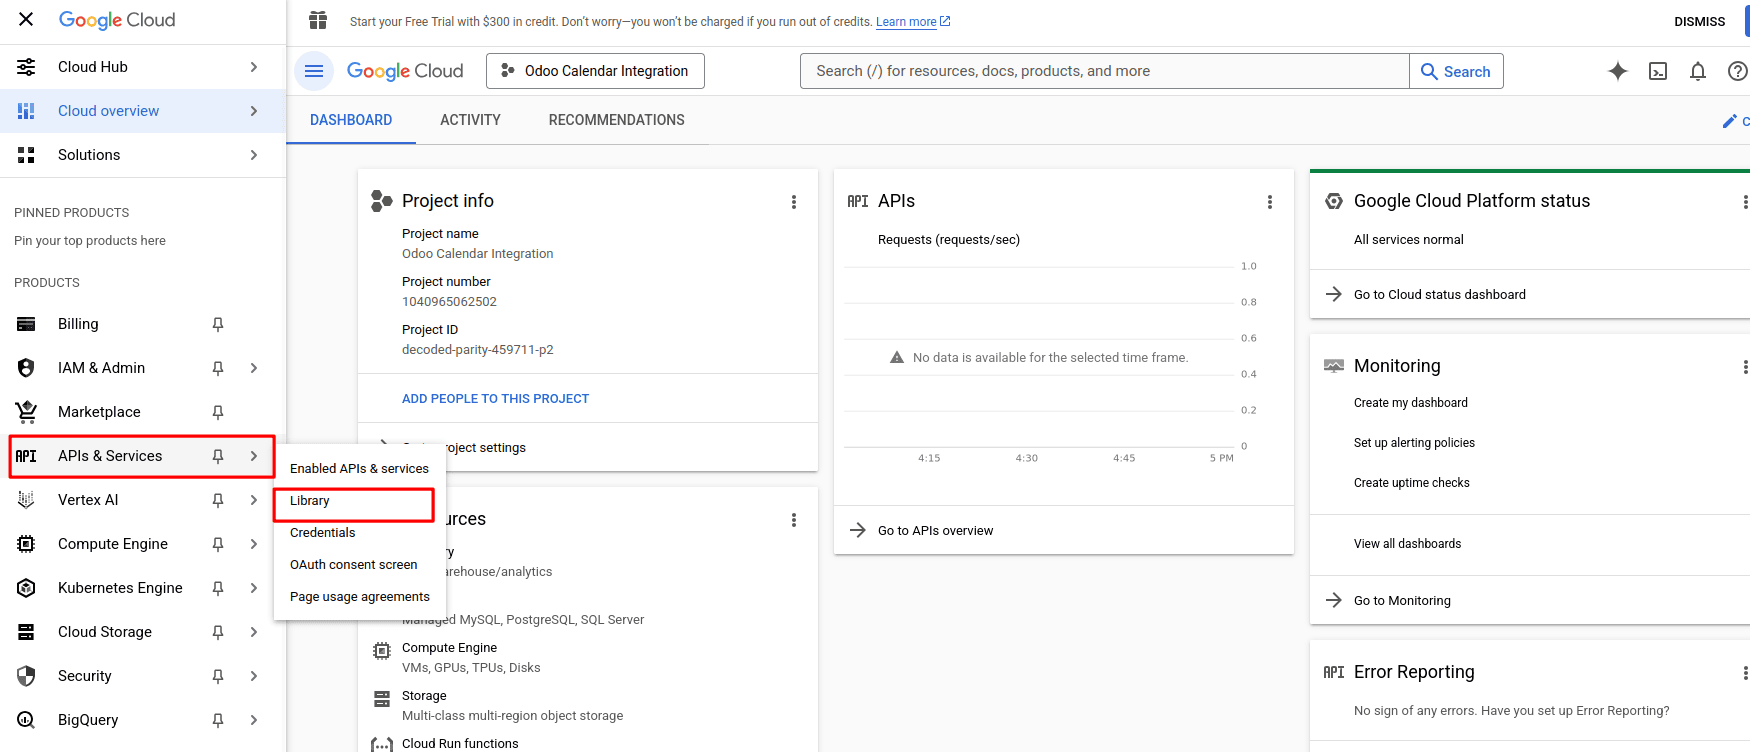Dismiss the free trial banner
Viewport: 1750px width, 752px height.
click(1700, 21)
